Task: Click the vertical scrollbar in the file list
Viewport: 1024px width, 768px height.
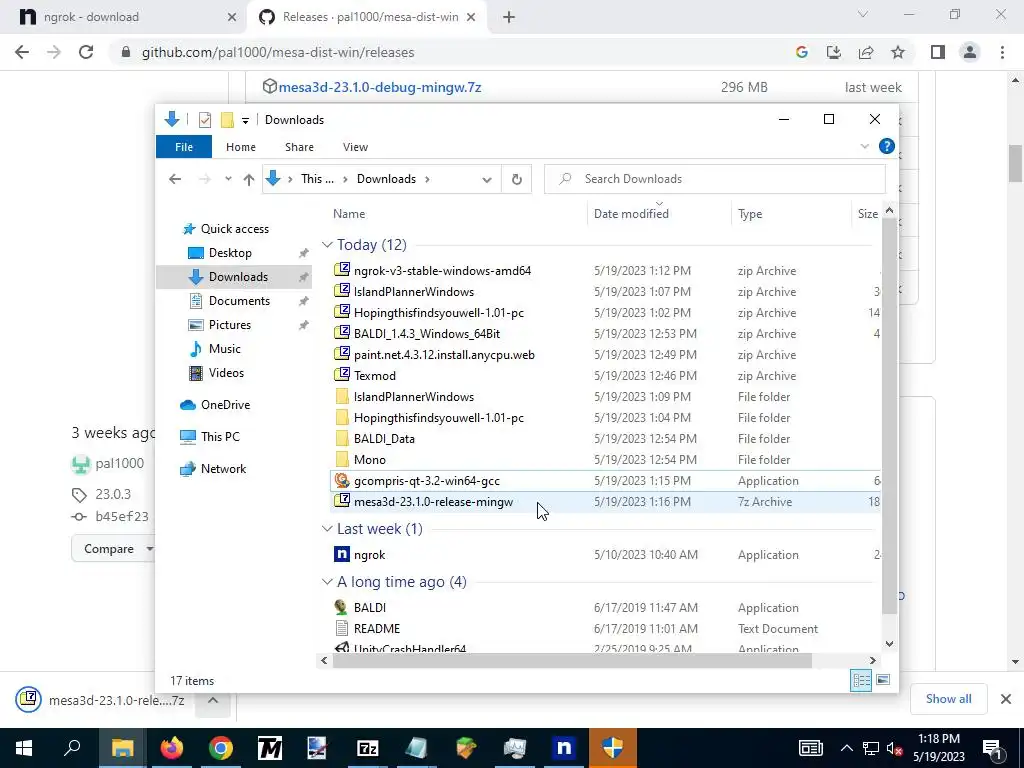Action: pos(889,415)
